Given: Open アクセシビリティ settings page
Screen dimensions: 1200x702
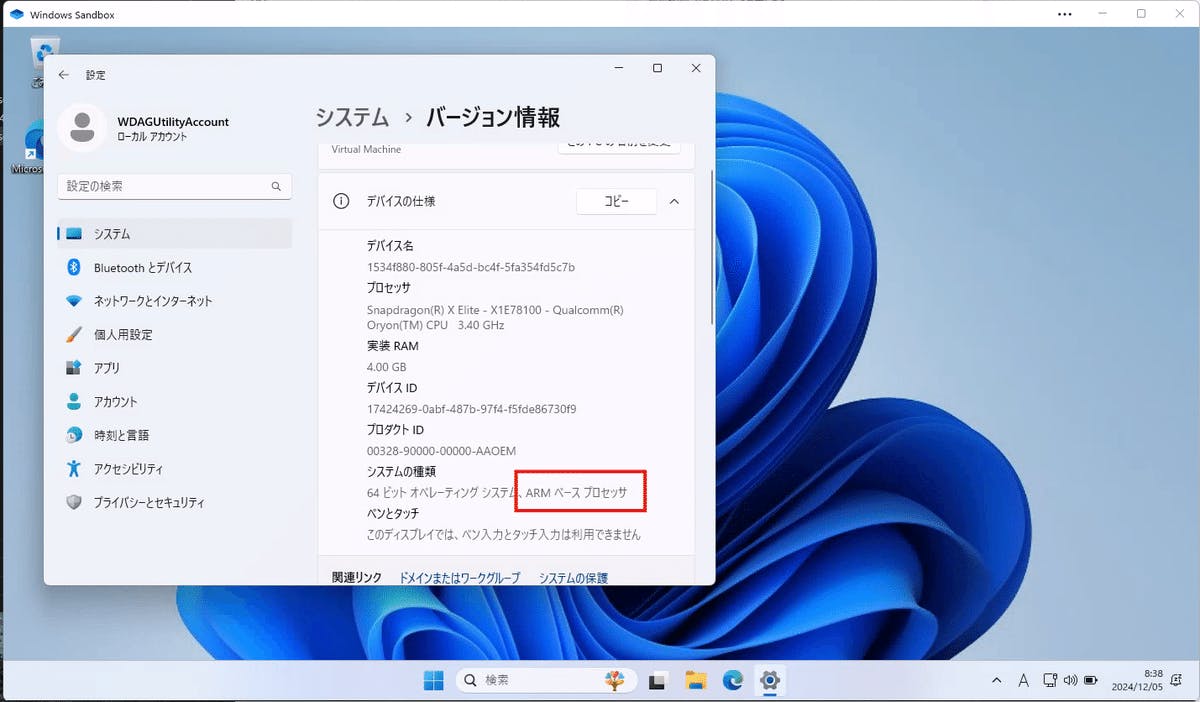Looking at the screenshot, I should 128,469.
